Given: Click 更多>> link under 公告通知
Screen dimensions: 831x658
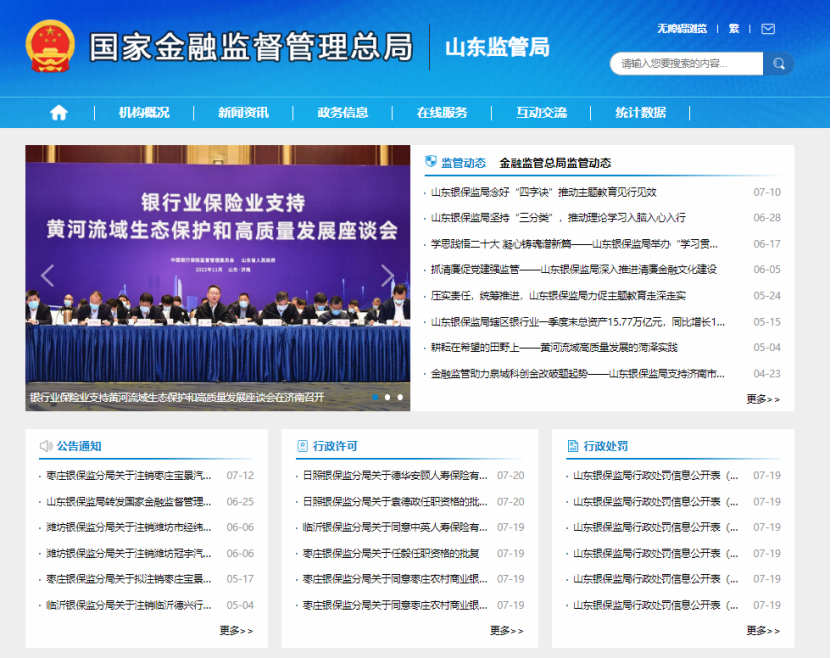Looking at the screenshot, I should point(235,629).
